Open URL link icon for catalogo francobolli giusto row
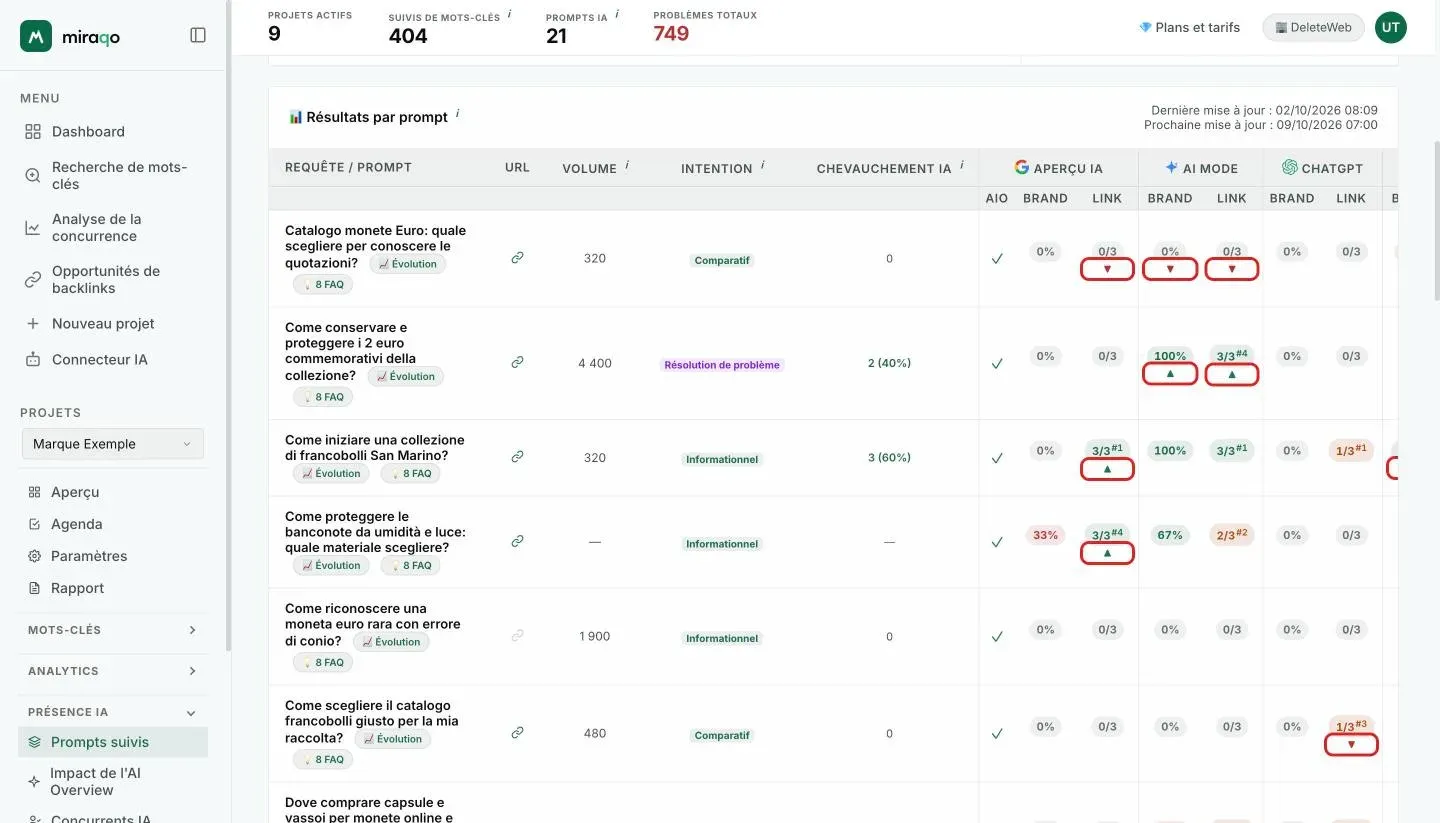Viewport: 1440px width, 823px height. (x=517, y=733)
